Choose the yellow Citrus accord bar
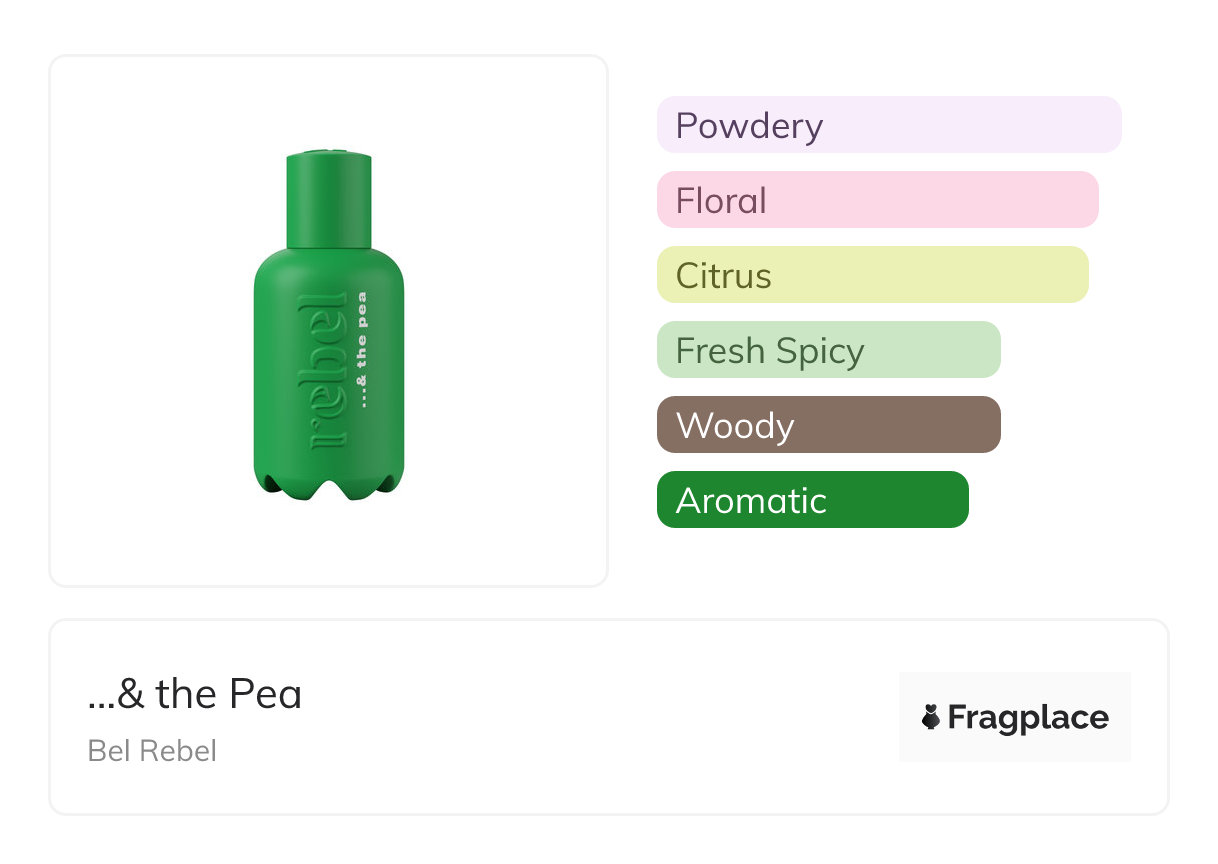Image resolution: width=1218 pixels, height=864 pixels. coord(872,275)
